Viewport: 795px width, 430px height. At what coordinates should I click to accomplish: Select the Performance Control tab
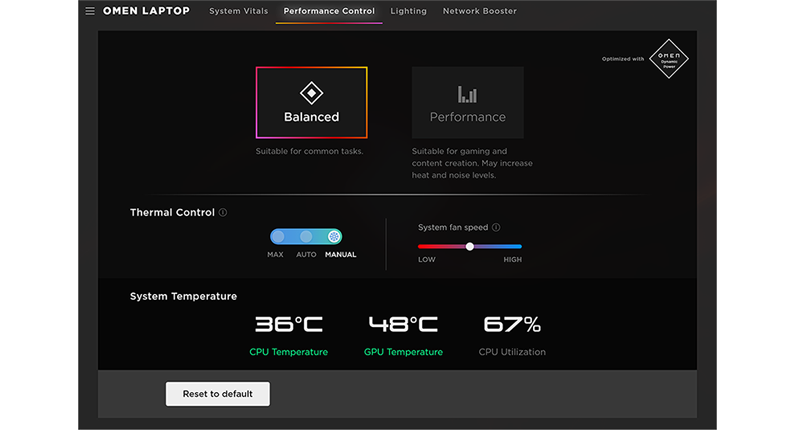click(x=329, y=11)
